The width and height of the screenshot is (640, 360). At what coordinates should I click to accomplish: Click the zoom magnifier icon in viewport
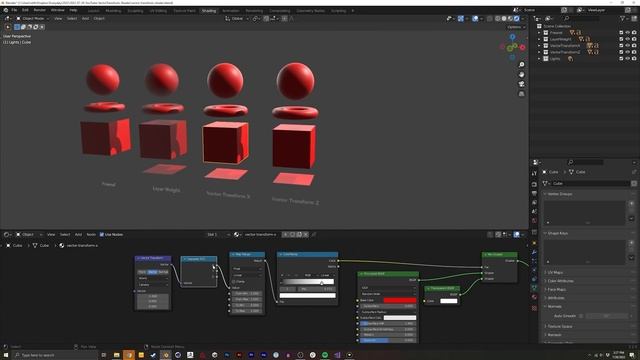click(x=522, y=65)
